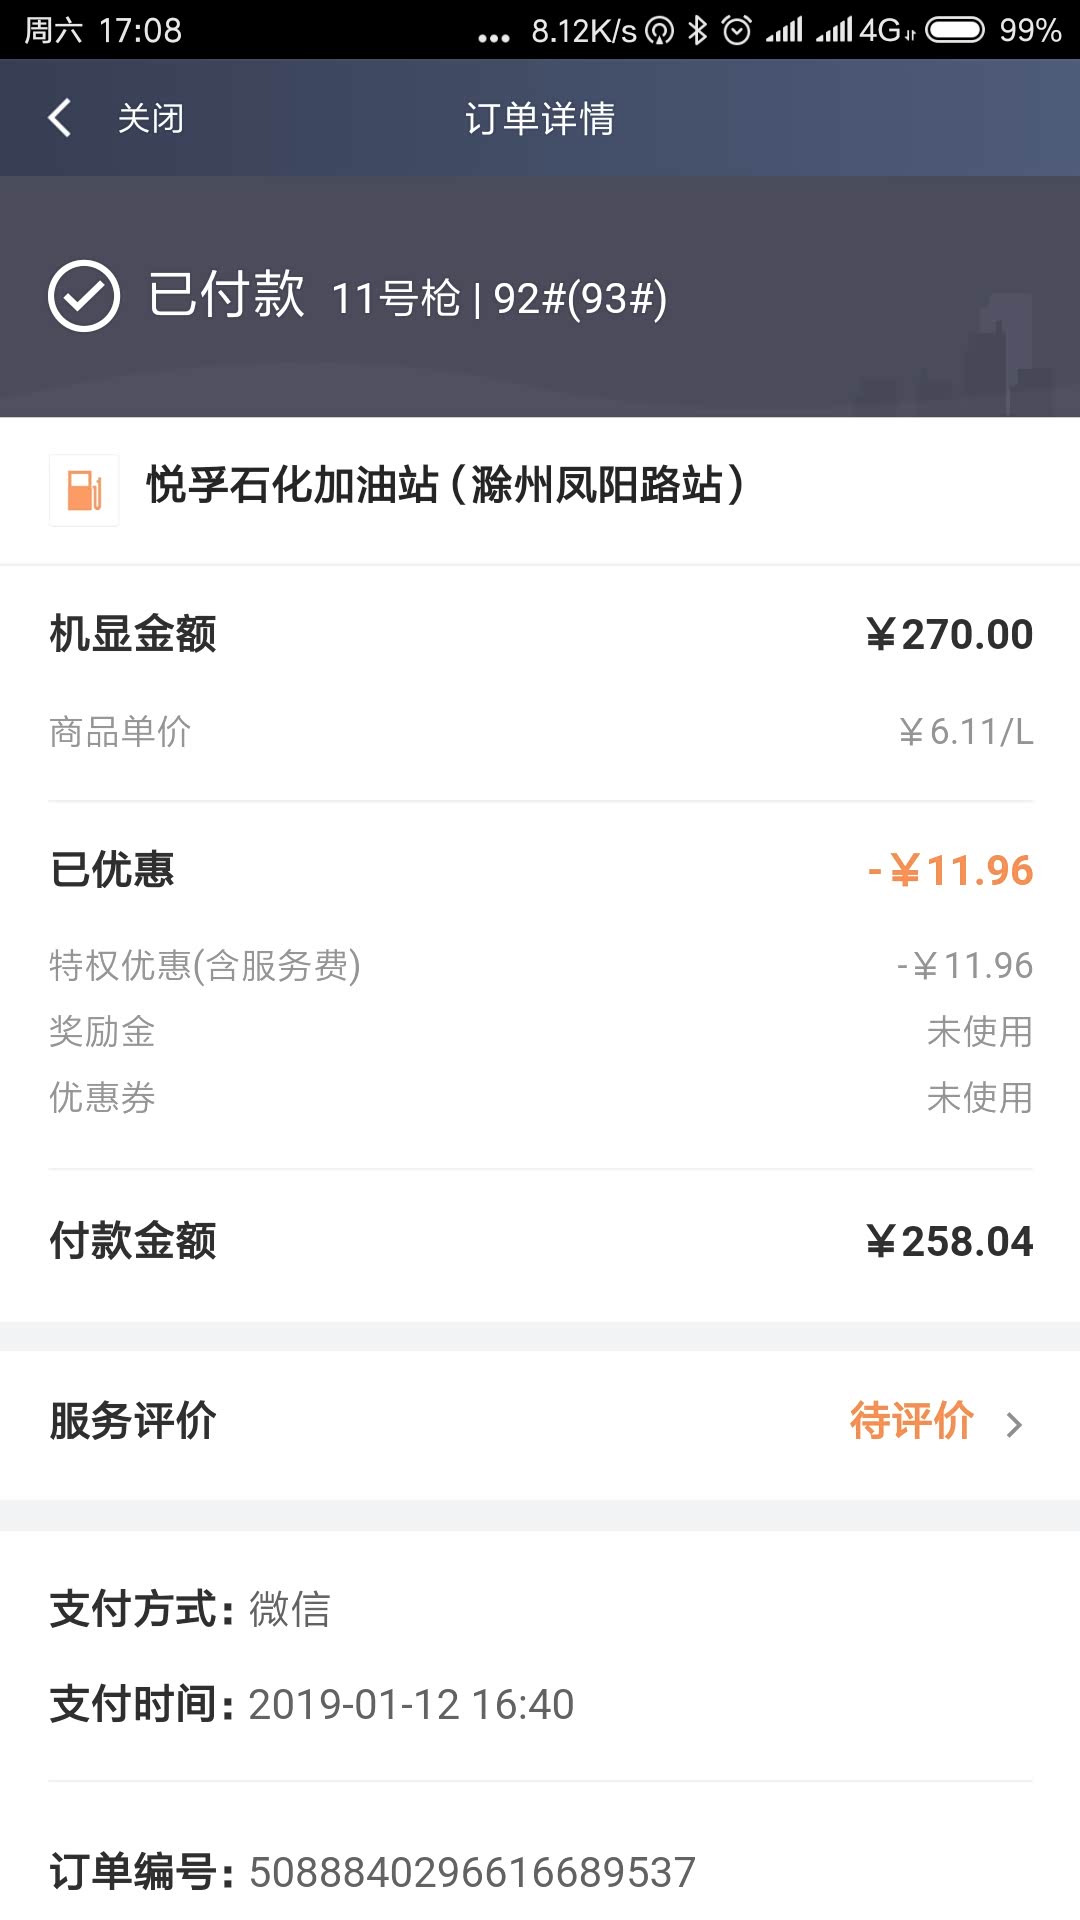Tap the back arrow icon

60,118
